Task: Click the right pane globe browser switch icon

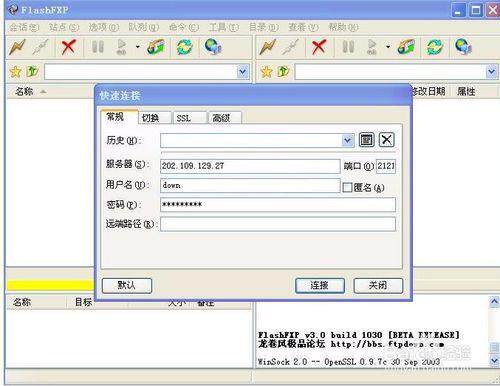Action: click(463, 47)
